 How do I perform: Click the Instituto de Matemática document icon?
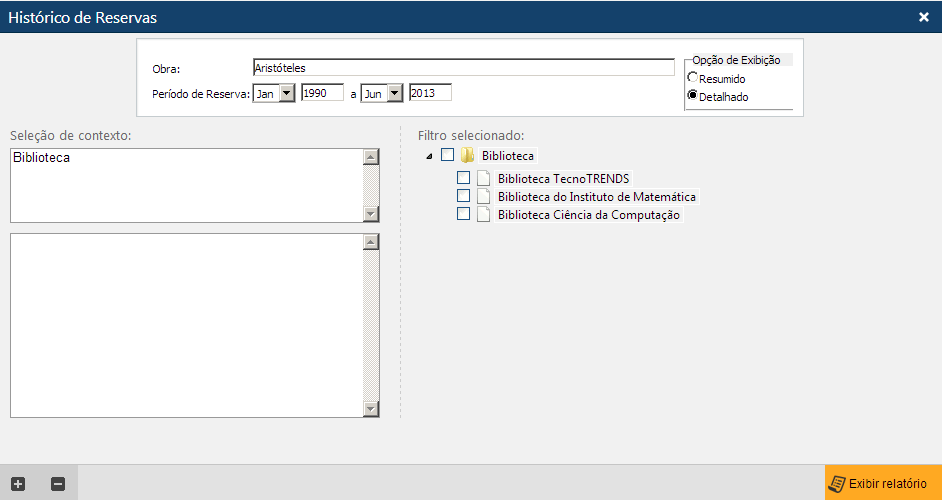pyautogui.click(x=484, y=196)
